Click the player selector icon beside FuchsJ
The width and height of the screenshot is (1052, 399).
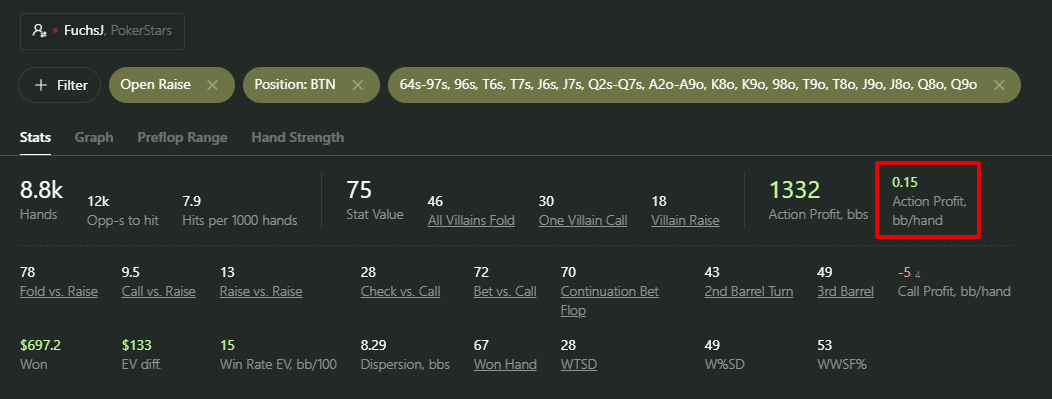(39, 31)
